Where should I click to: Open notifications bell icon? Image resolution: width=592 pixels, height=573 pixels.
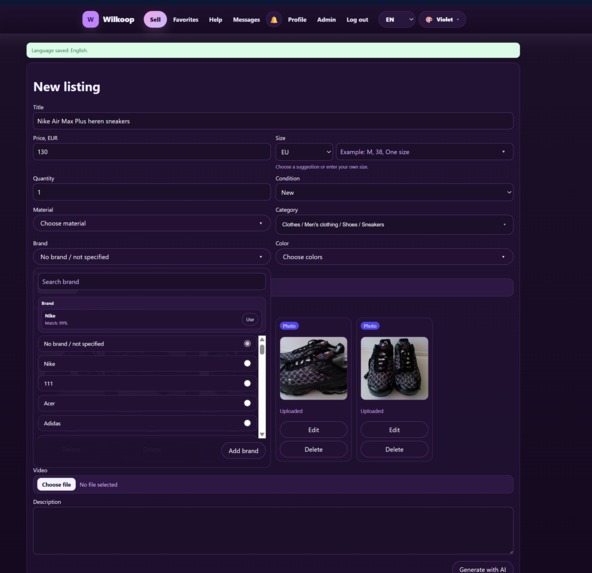pyautogui.click(x=274, y=20)
